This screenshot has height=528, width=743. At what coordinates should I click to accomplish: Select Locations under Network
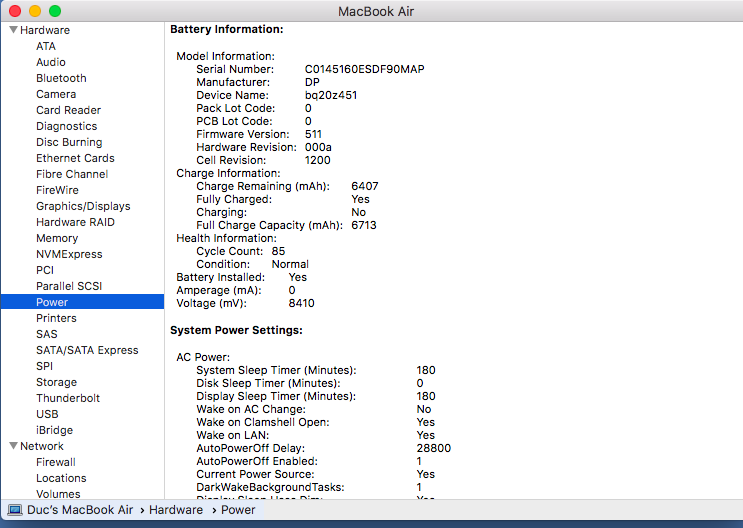(61, 478)
